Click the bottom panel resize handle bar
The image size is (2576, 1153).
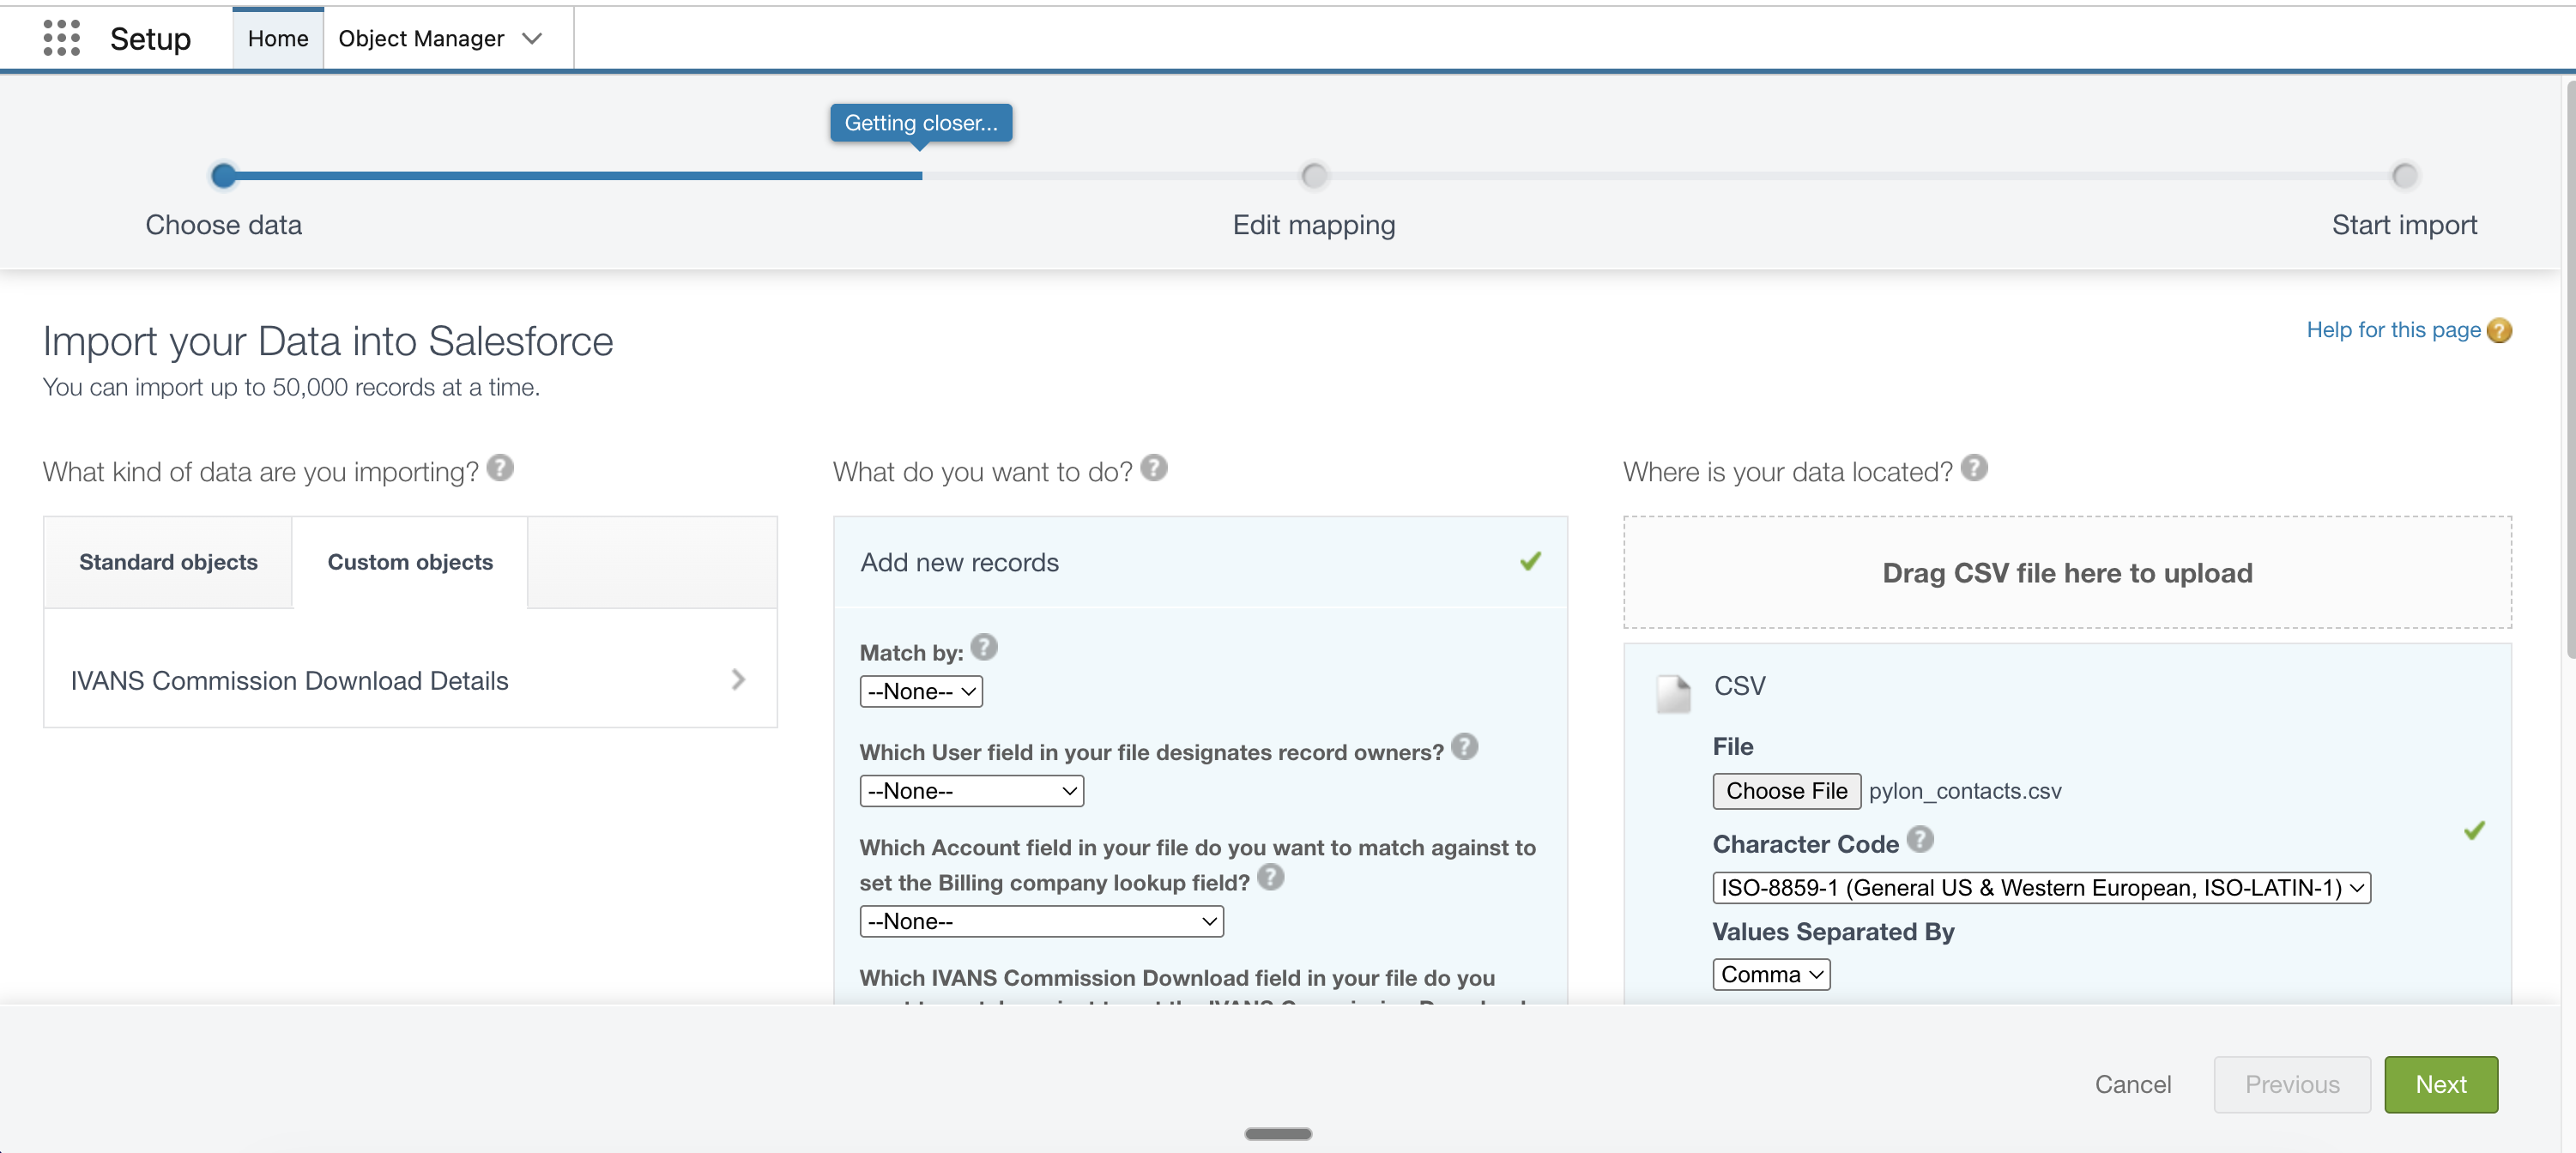[x=1278, y=1134]
